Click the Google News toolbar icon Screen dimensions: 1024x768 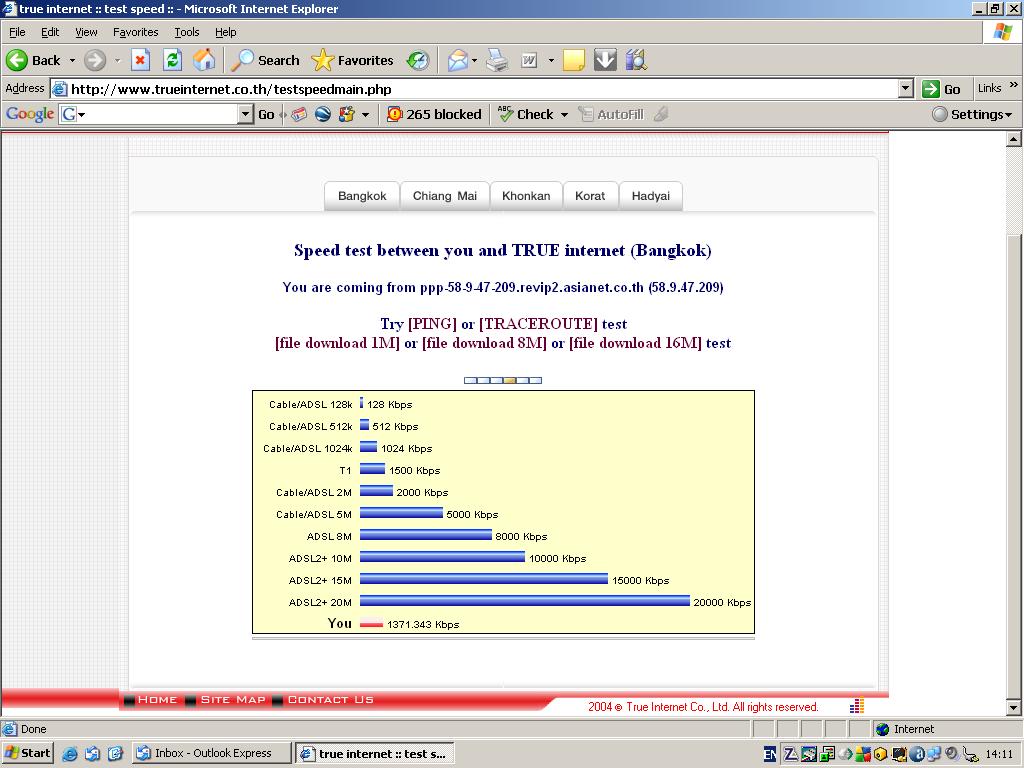click(x=299, y=115)
